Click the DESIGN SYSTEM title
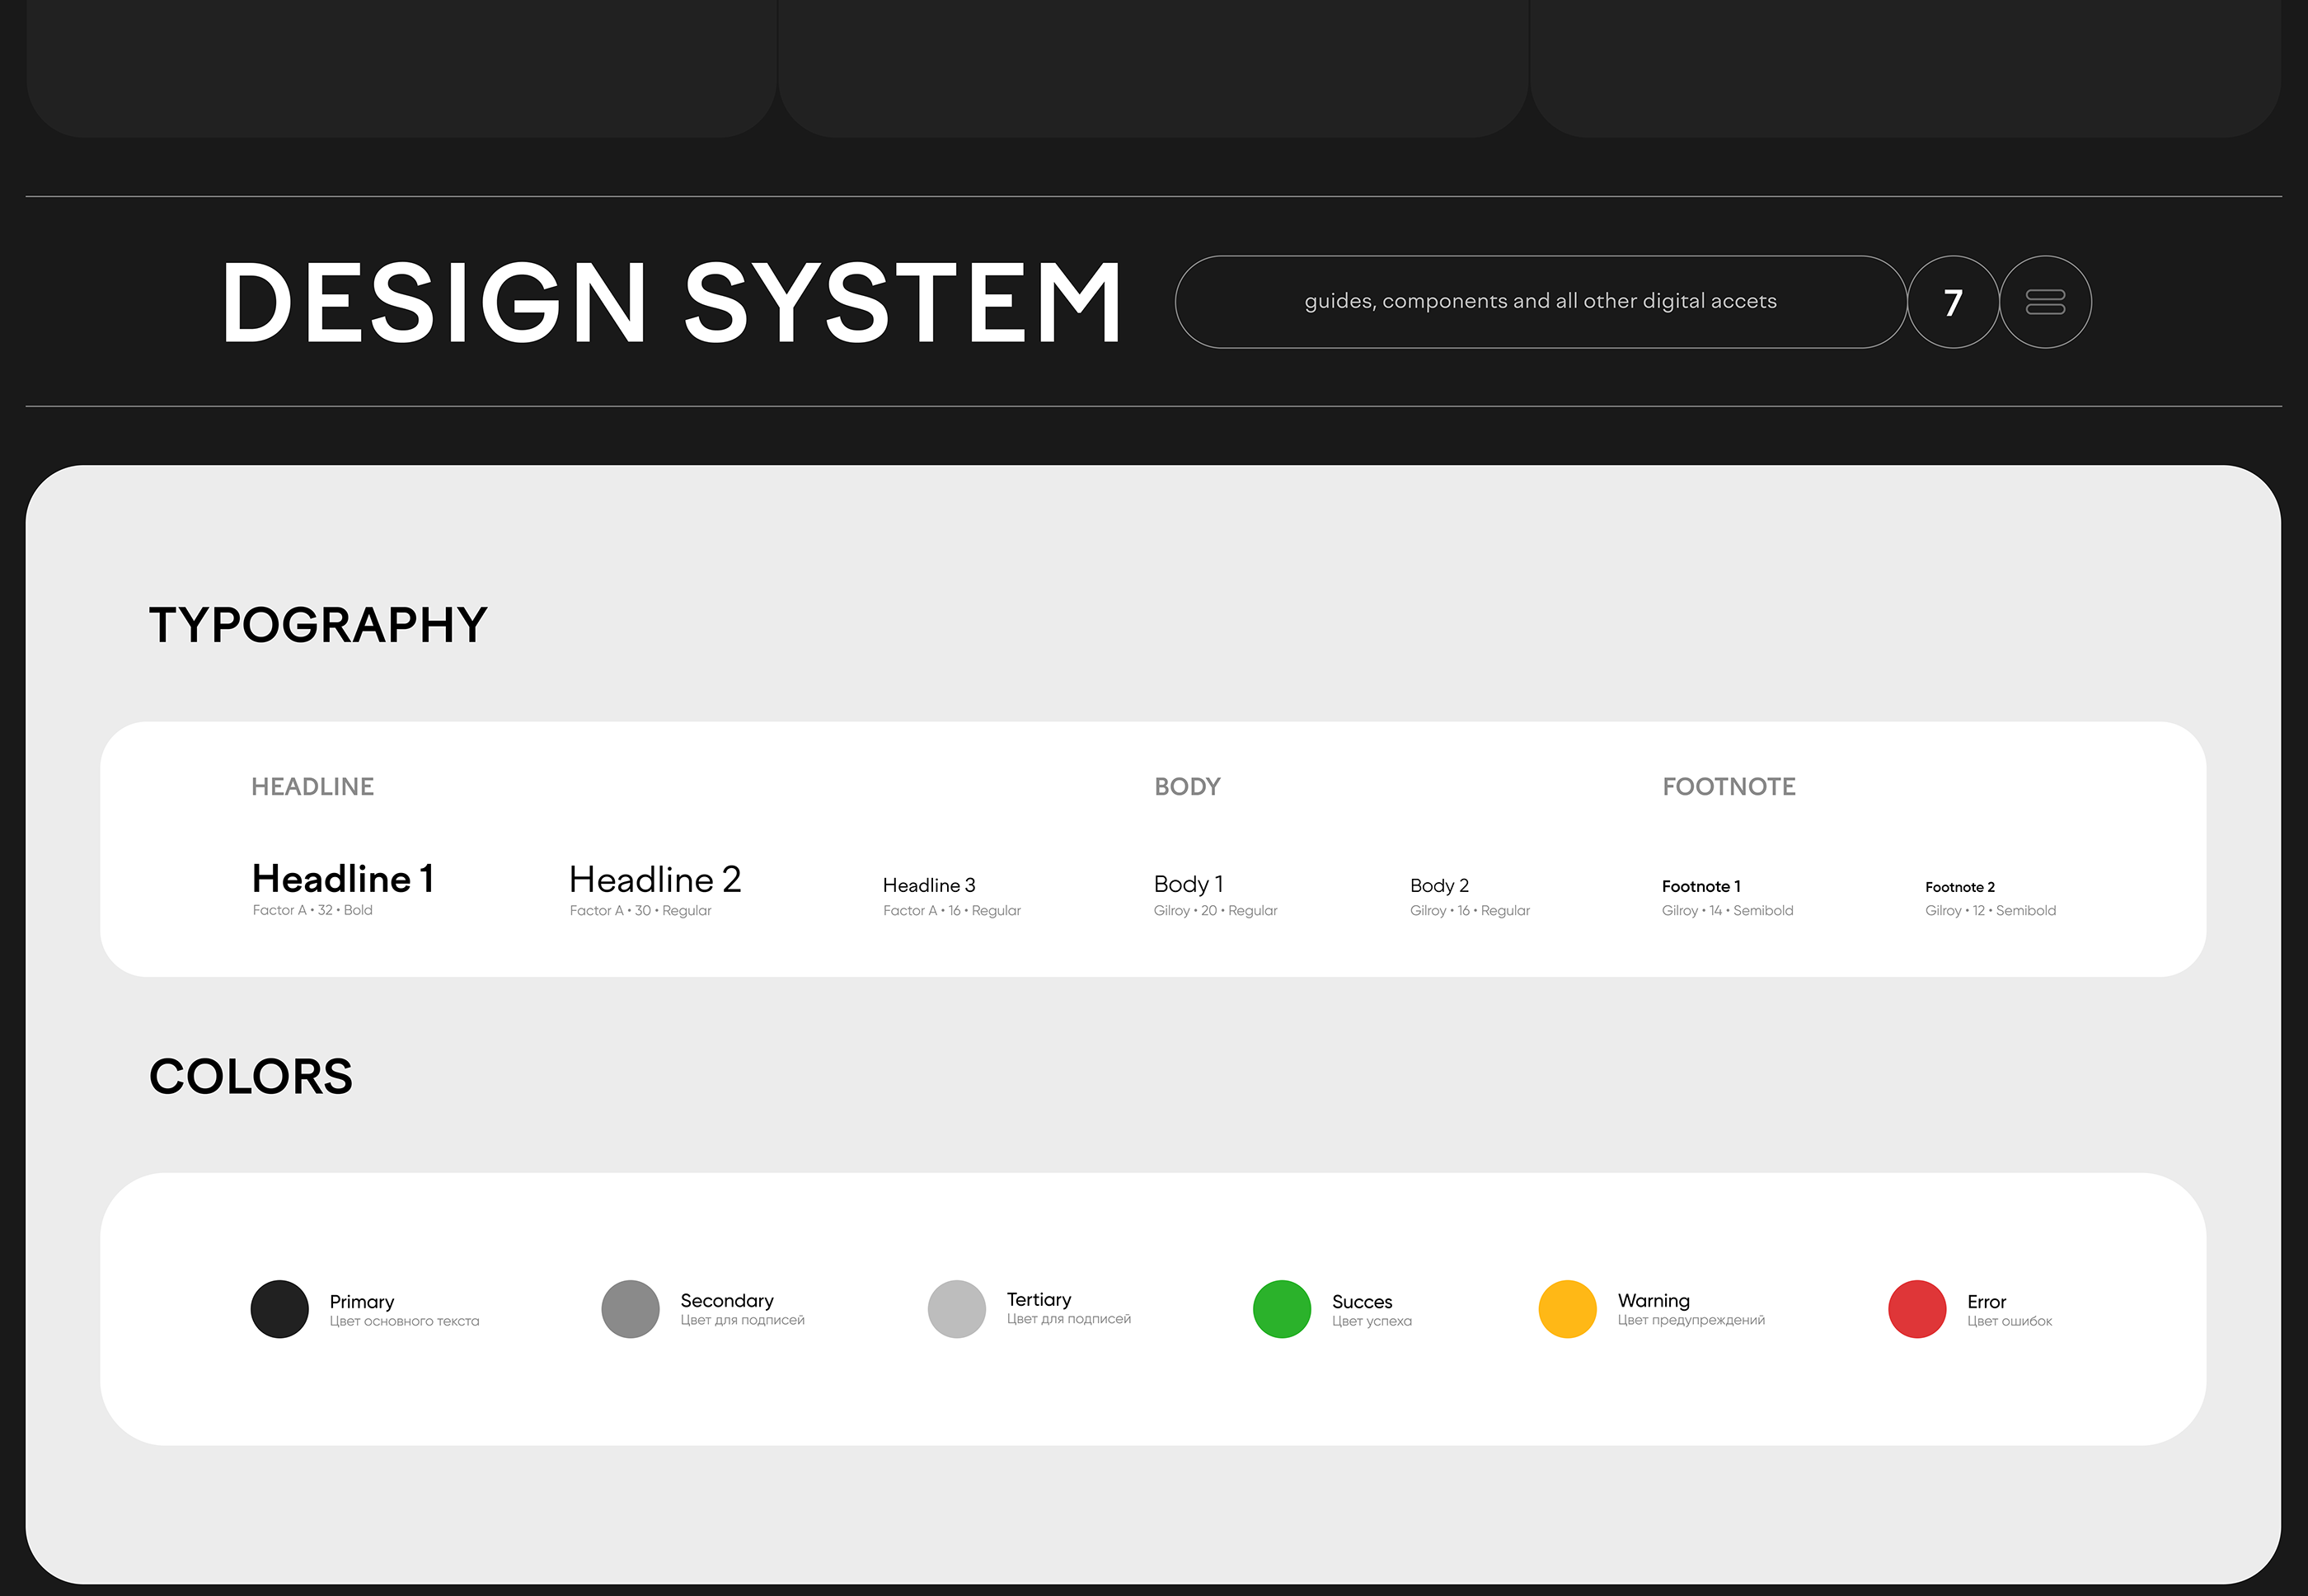The image size is (2308, 1596). tap(671, 303)
